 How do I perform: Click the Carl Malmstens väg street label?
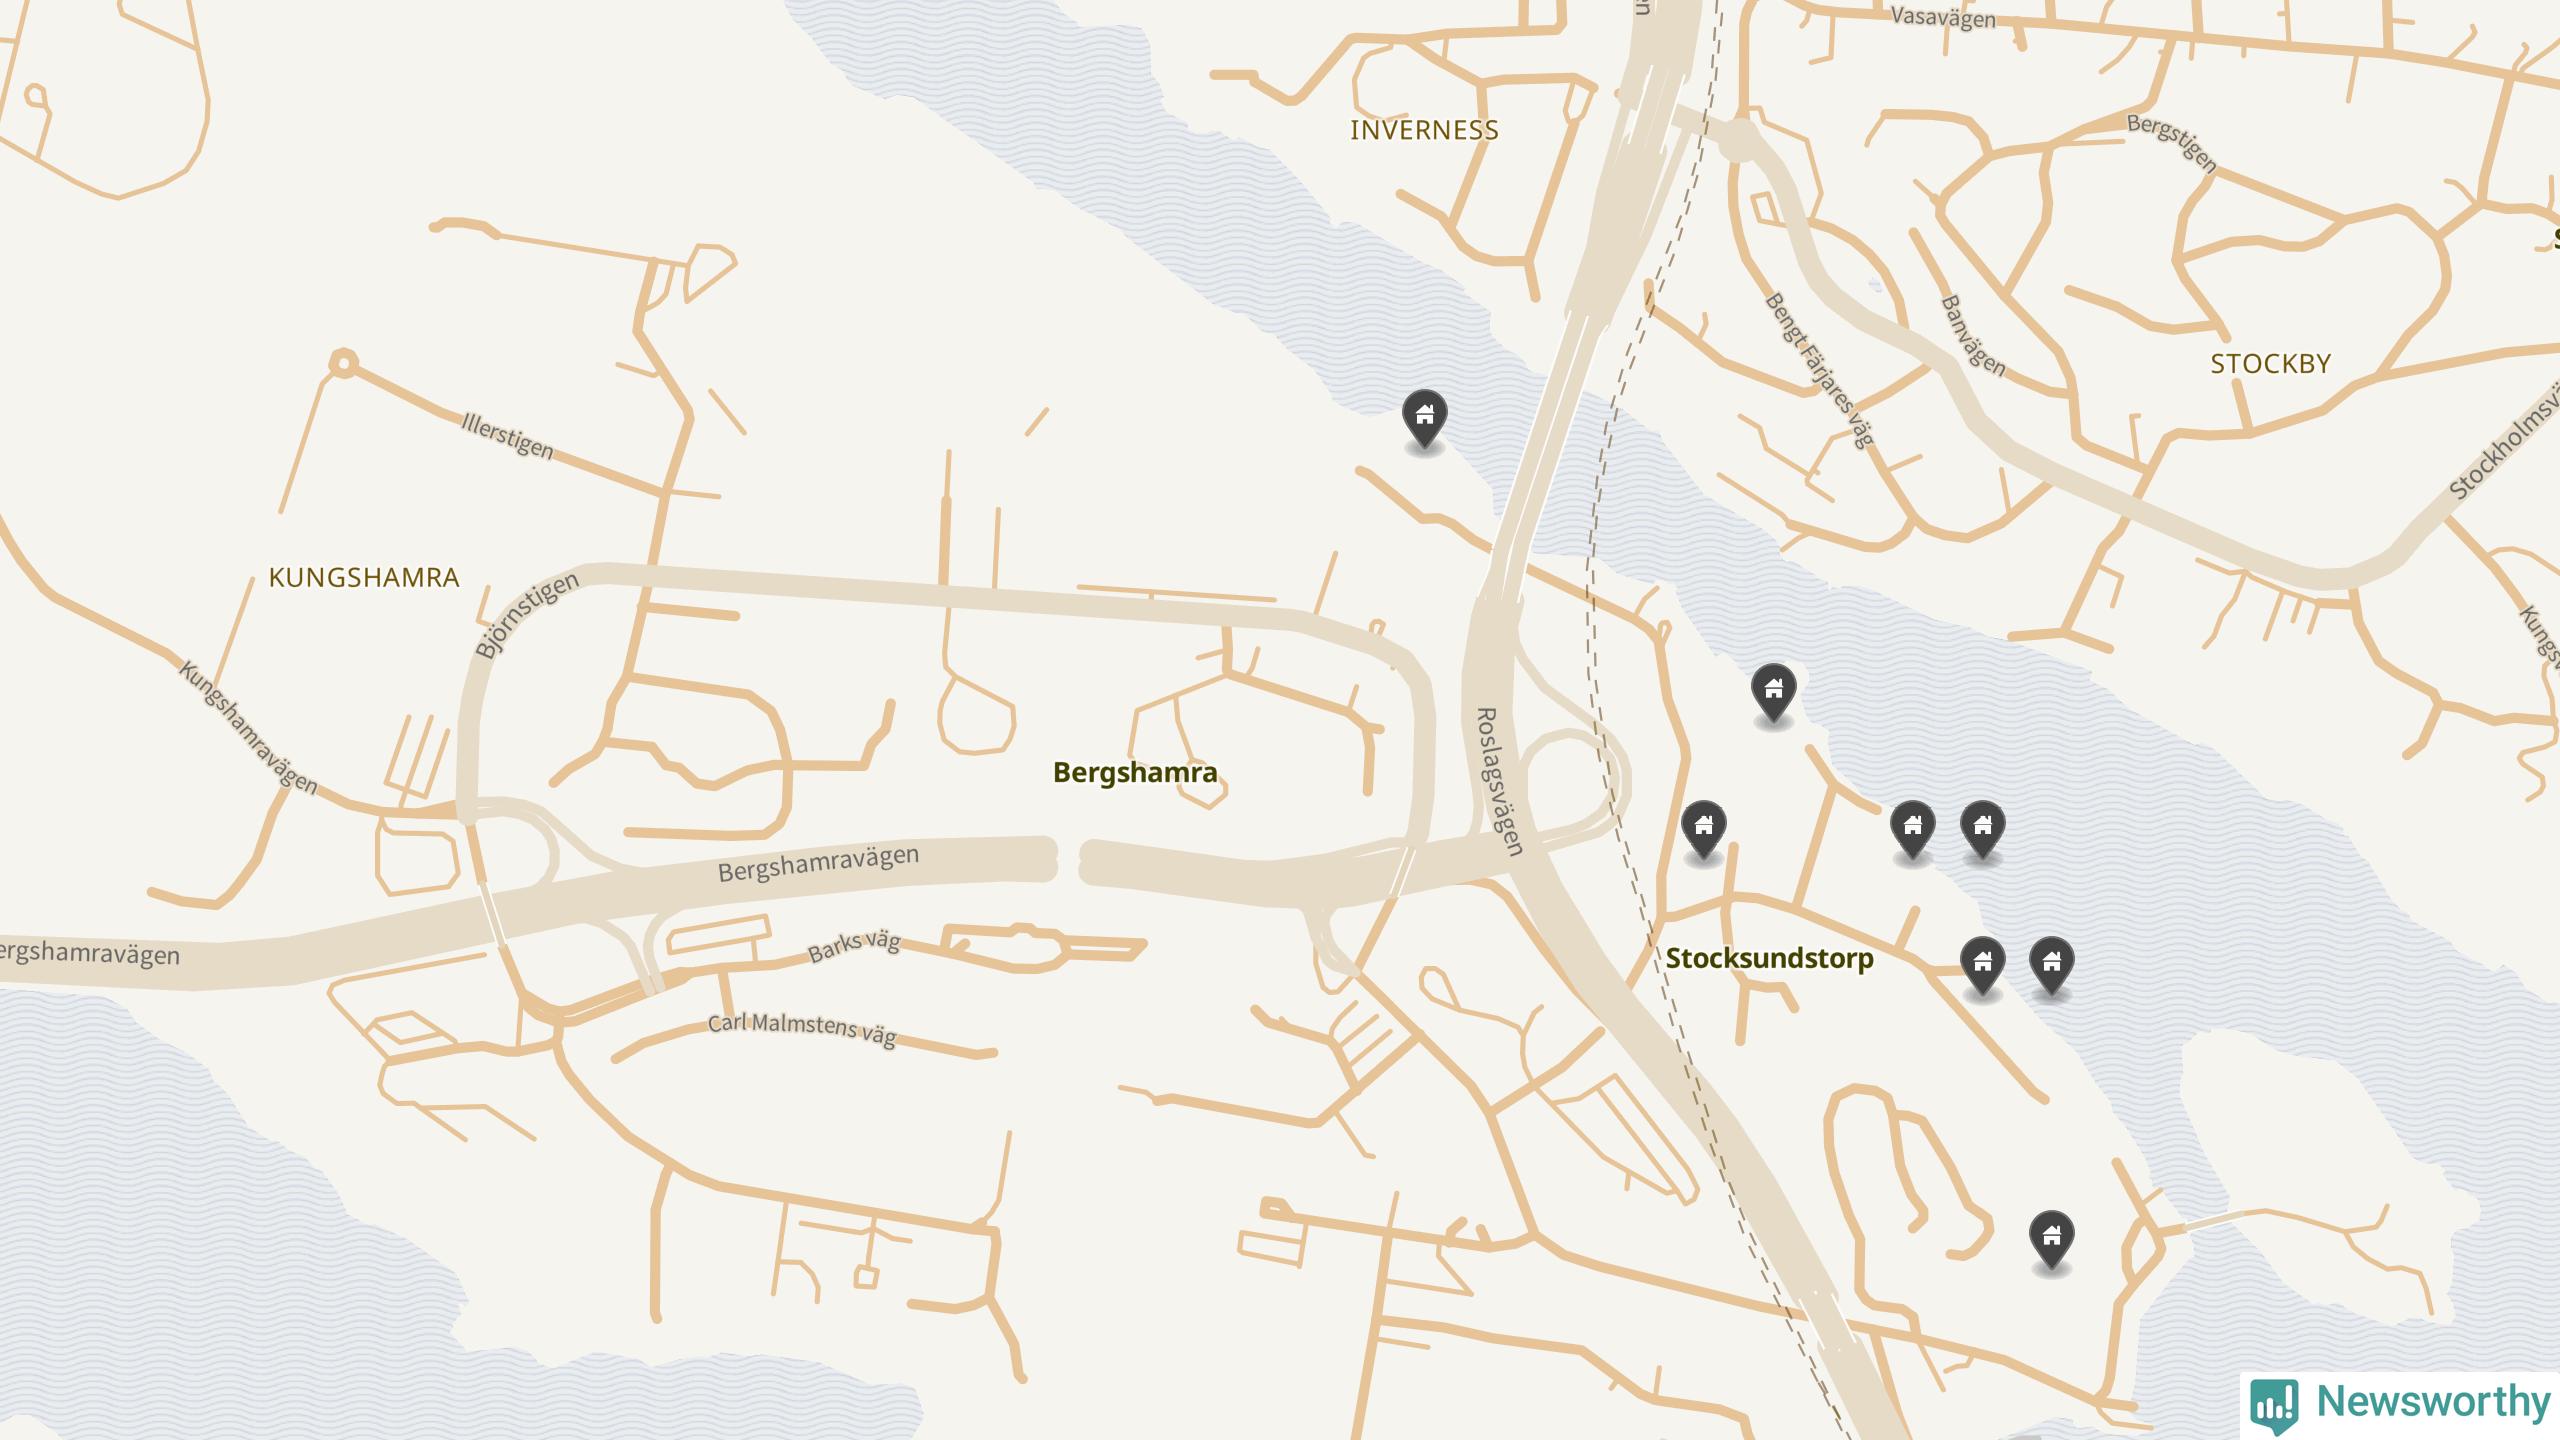pos(802,1030)
